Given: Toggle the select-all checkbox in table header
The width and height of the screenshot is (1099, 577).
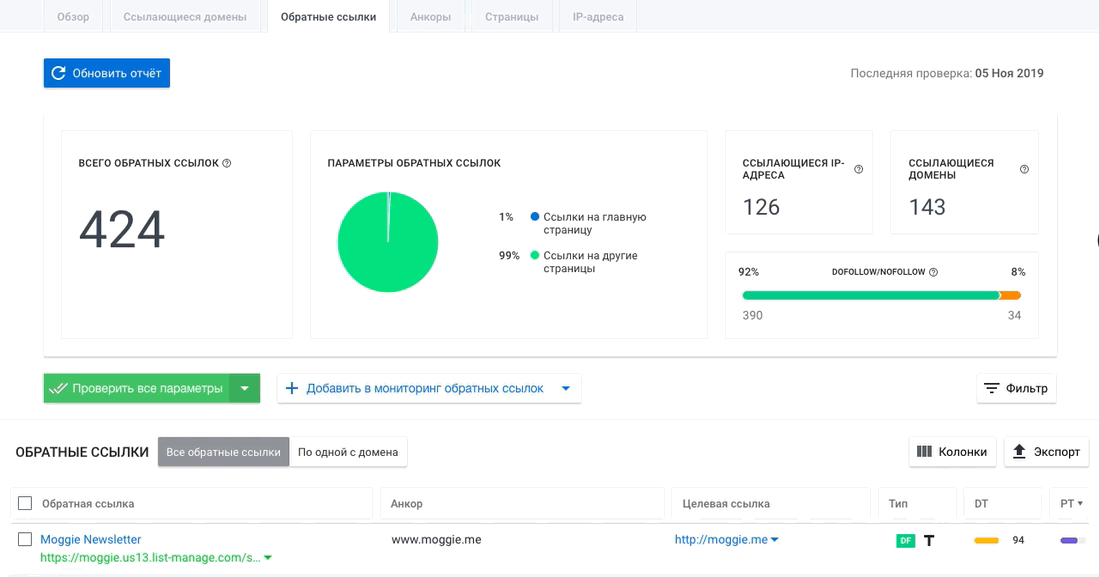Looking at the screenshot, I should [x=25, y=503].
